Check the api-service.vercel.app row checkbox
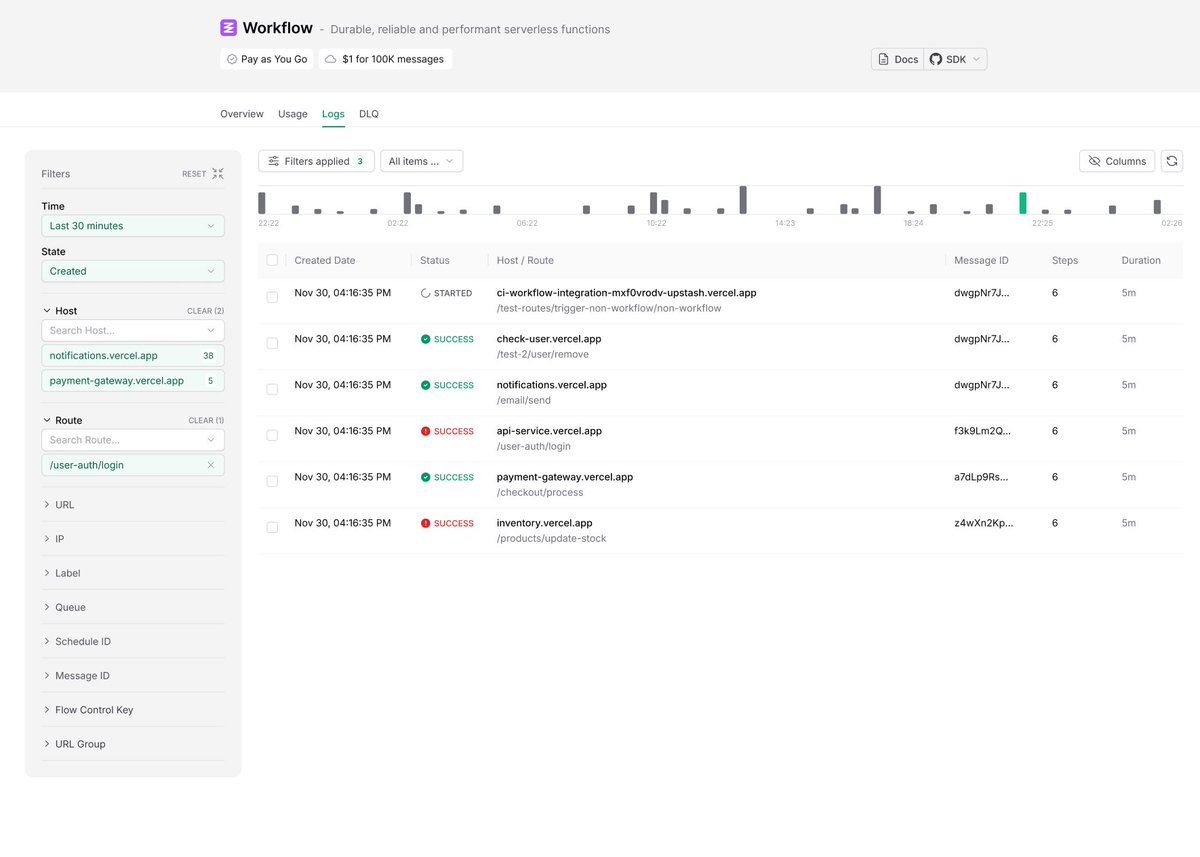This screenshot has height=857, width=1200. coord(272,435)
